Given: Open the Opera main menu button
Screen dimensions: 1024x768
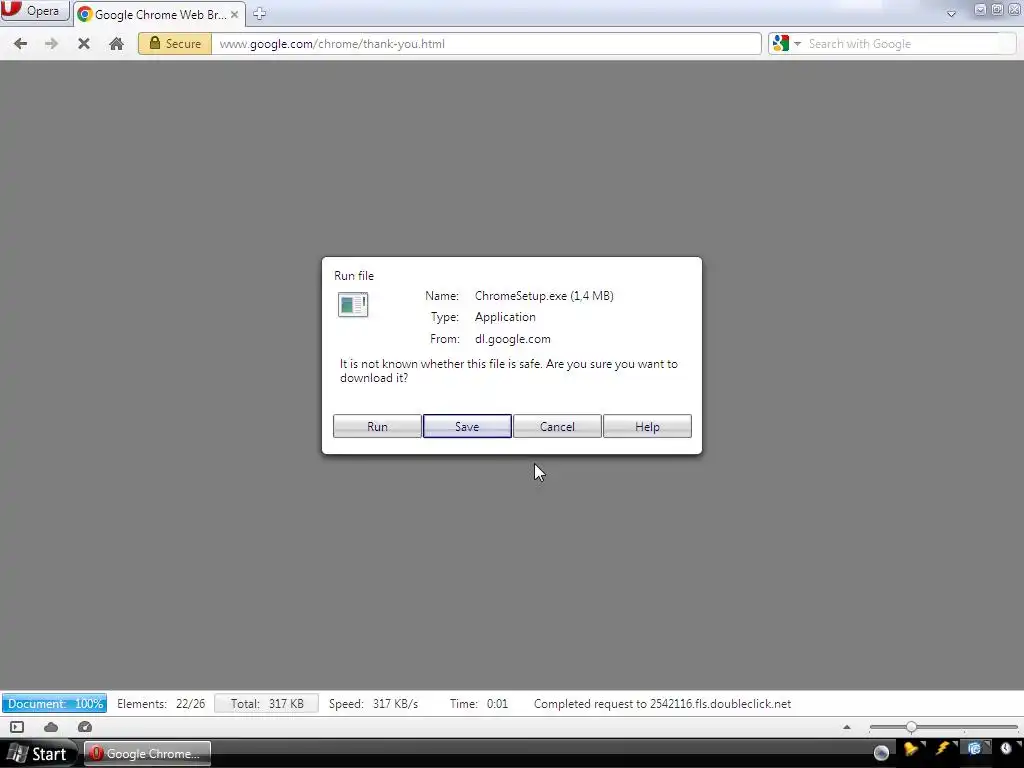Looking at the screenshot, I should pyautogui.click(x=35, y=11).
